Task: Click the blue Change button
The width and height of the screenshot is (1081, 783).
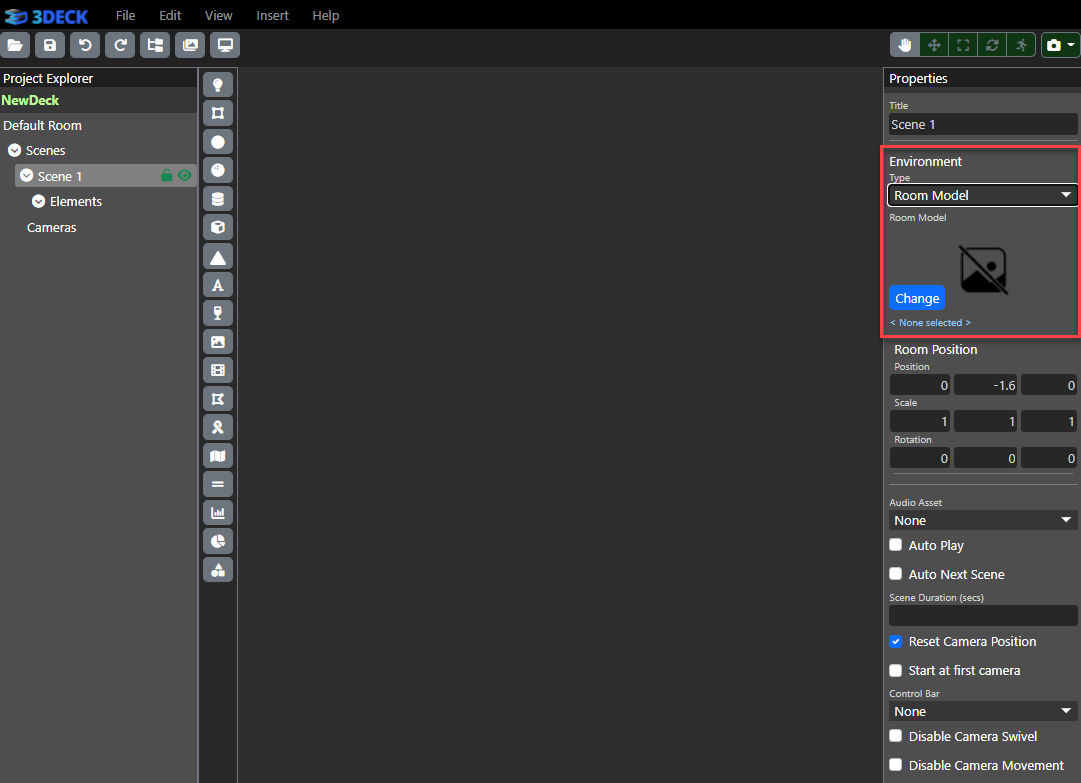Action: click(917, 298)
